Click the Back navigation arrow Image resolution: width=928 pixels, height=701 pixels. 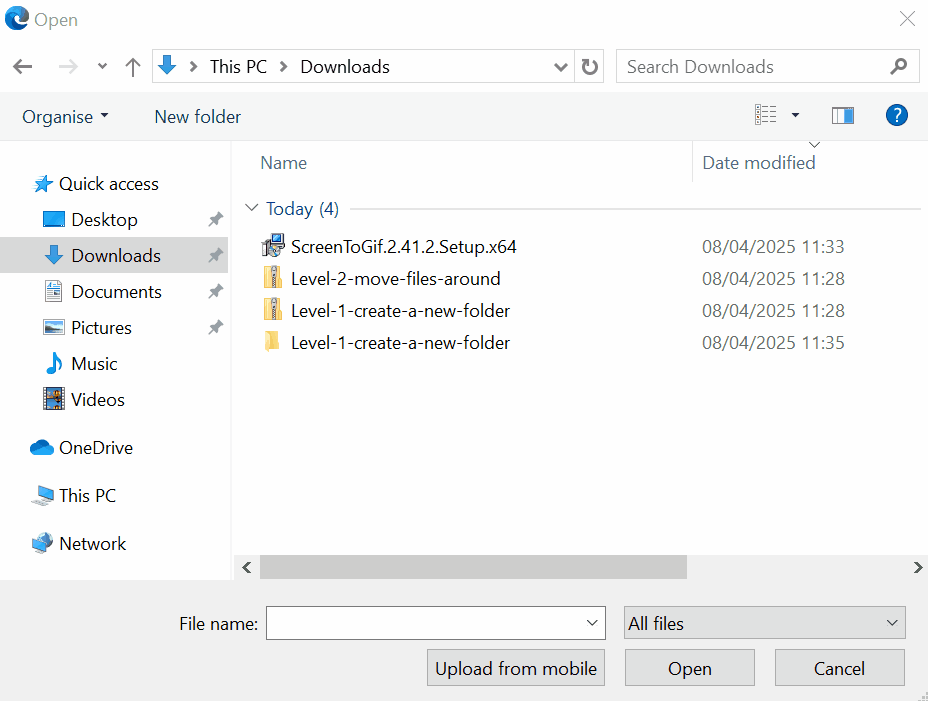(23, 67)
